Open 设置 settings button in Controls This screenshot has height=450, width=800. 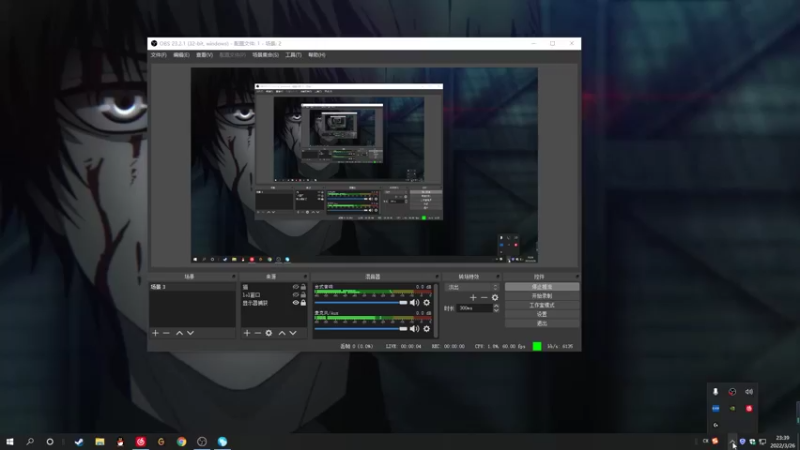[x=542, y=314]
